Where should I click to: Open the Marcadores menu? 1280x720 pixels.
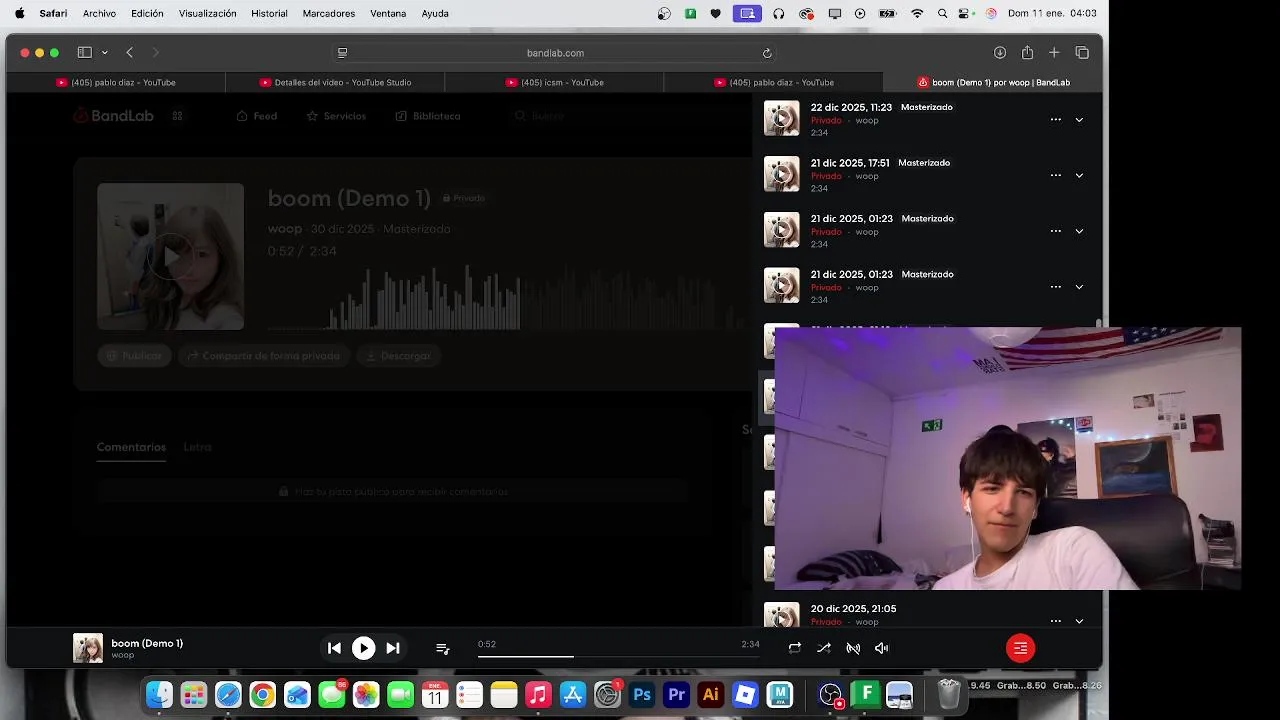pyautogui.click(x=328, y=14)
